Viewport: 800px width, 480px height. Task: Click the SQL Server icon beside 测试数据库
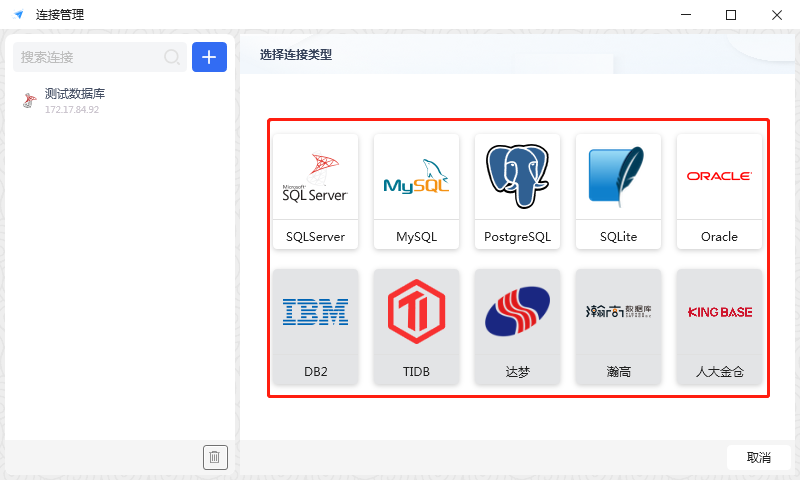pos(29,100)
